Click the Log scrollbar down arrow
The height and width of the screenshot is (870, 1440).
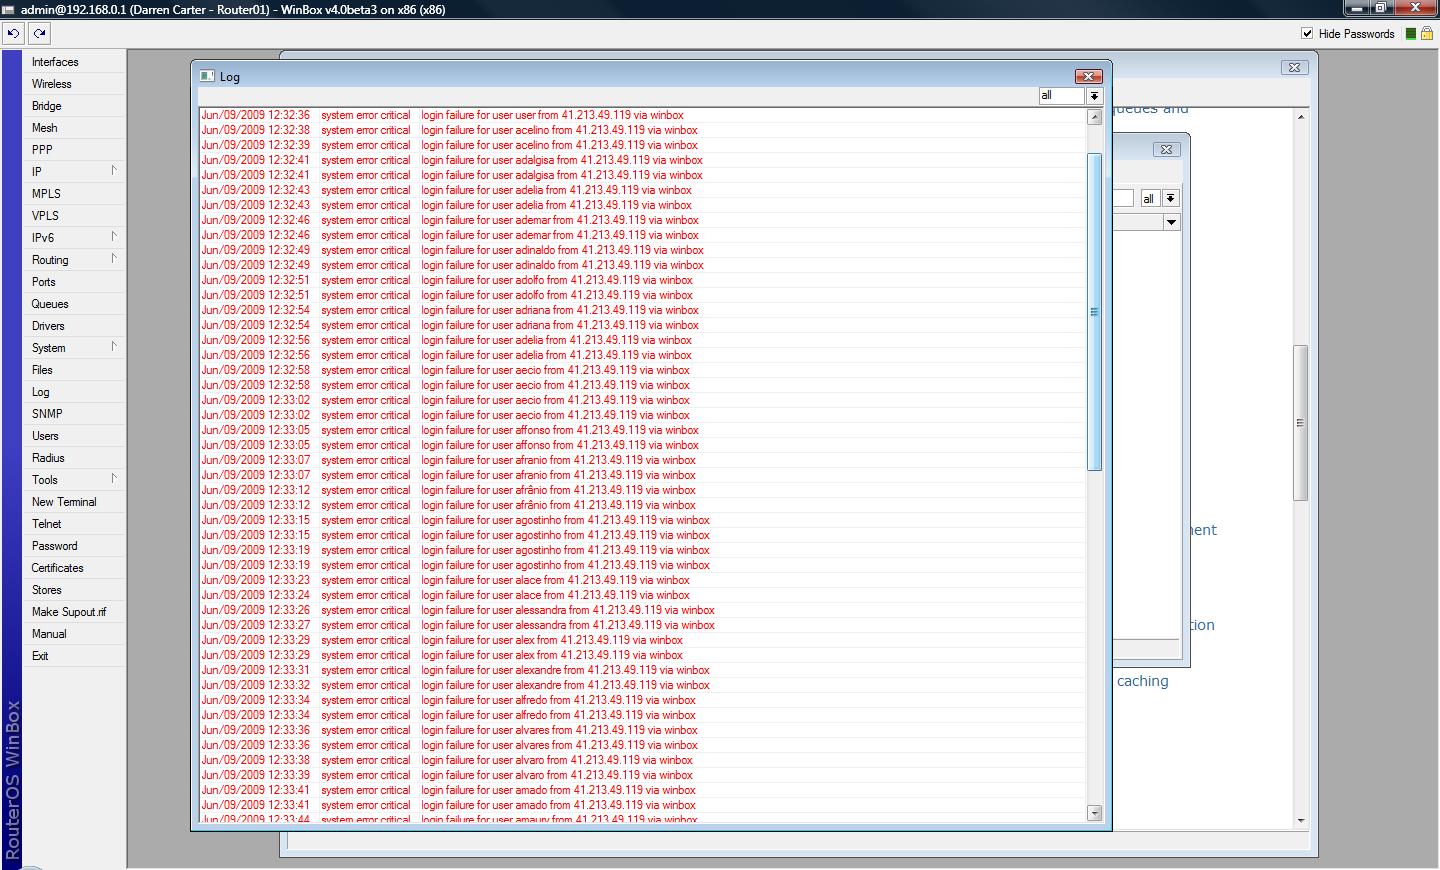point(1094,813)
